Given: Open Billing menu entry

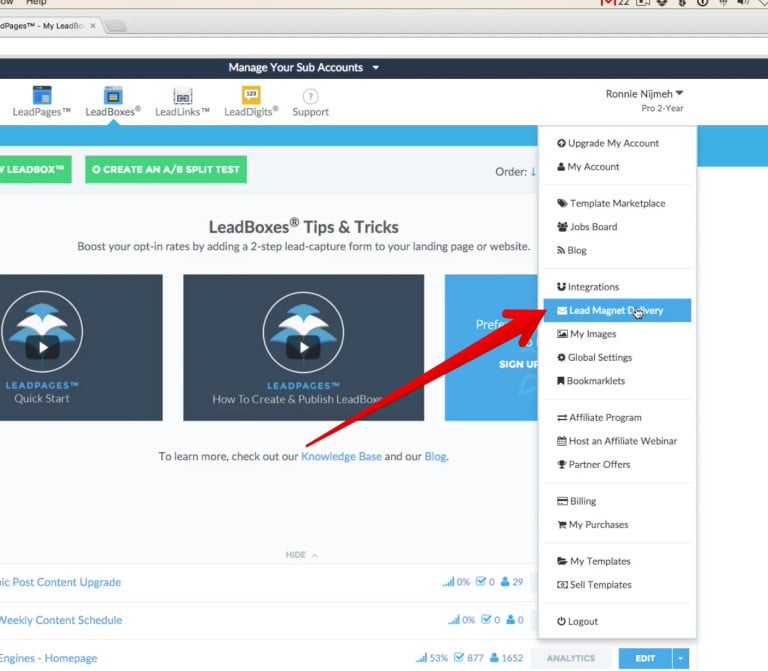Looking at the screenshot, I should click(576, 501).
